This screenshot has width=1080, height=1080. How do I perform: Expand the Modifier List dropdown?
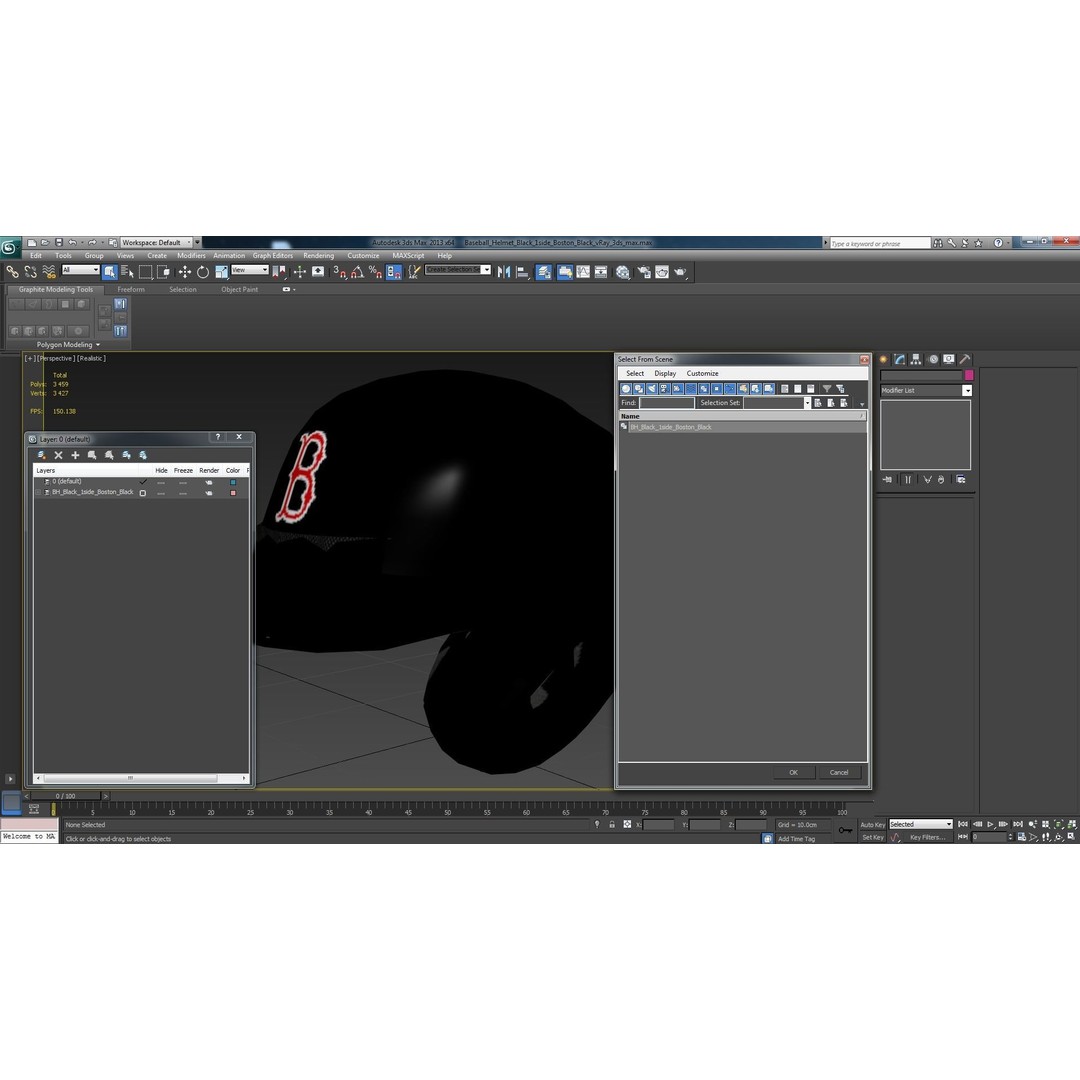pyautogui.click(x=967, y=391)
